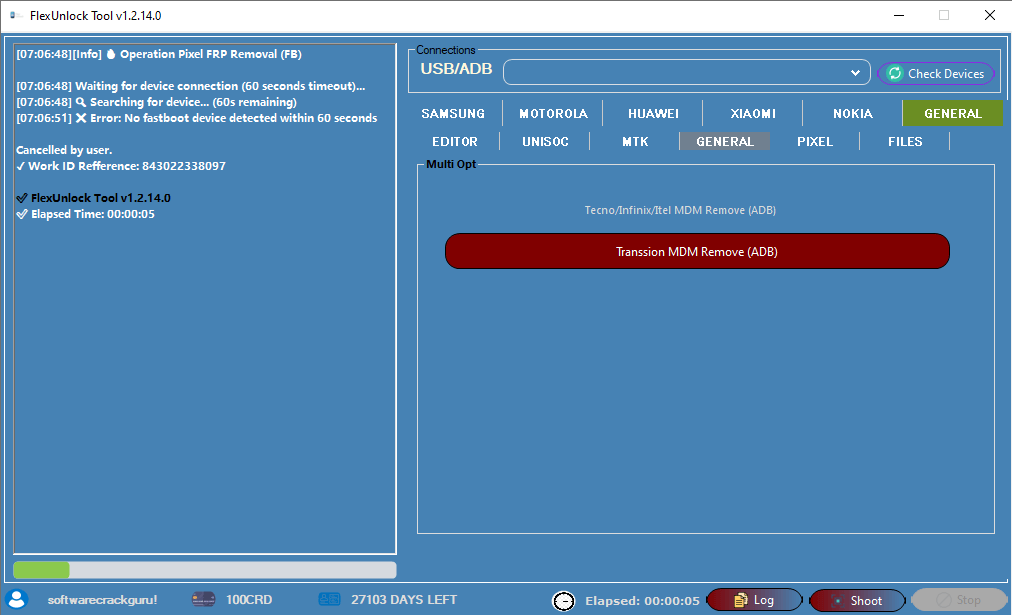This screenshot has width=1012, height=615.
Task: Click the credits card icon beside 100CRD
Action: coord(203,599)
